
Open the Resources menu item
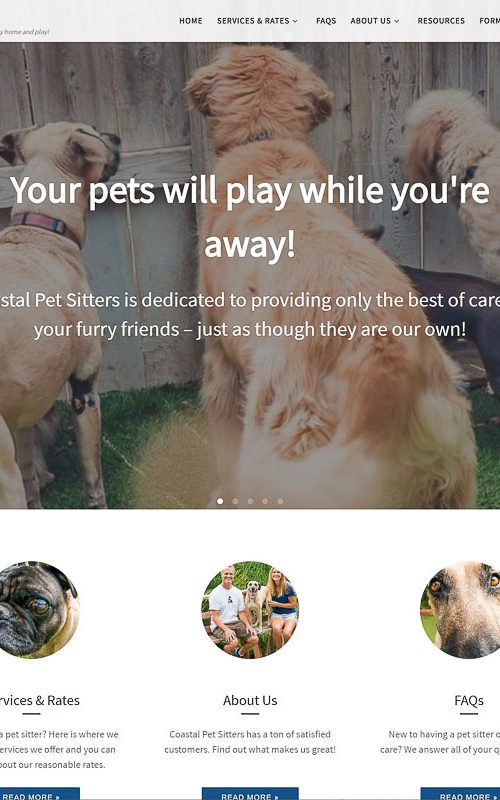pos(441,21)
